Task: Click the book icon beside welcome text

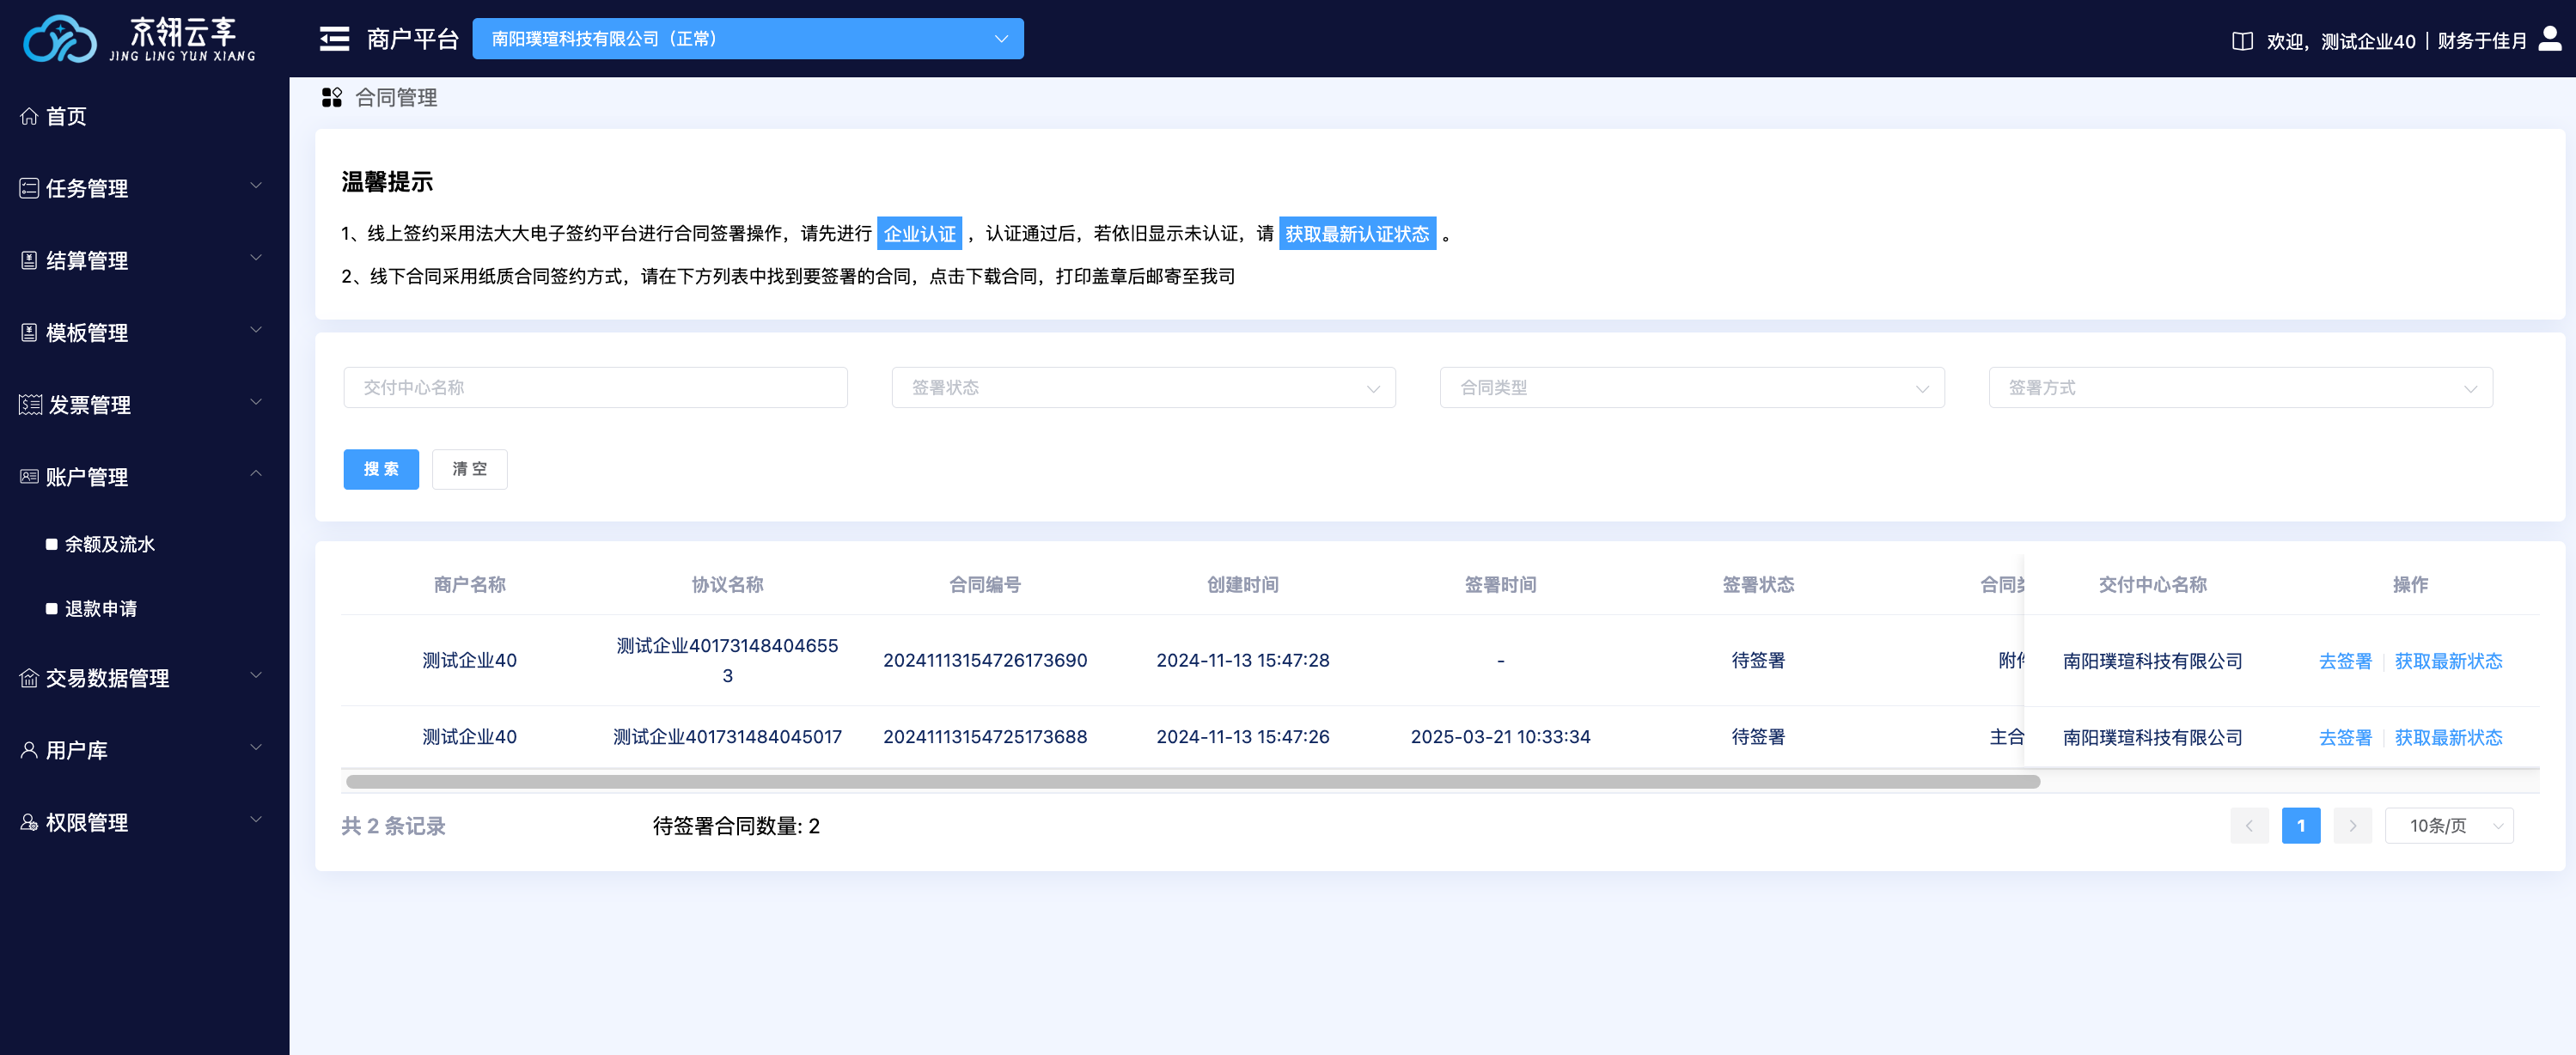Action: tap(2242, 41)
